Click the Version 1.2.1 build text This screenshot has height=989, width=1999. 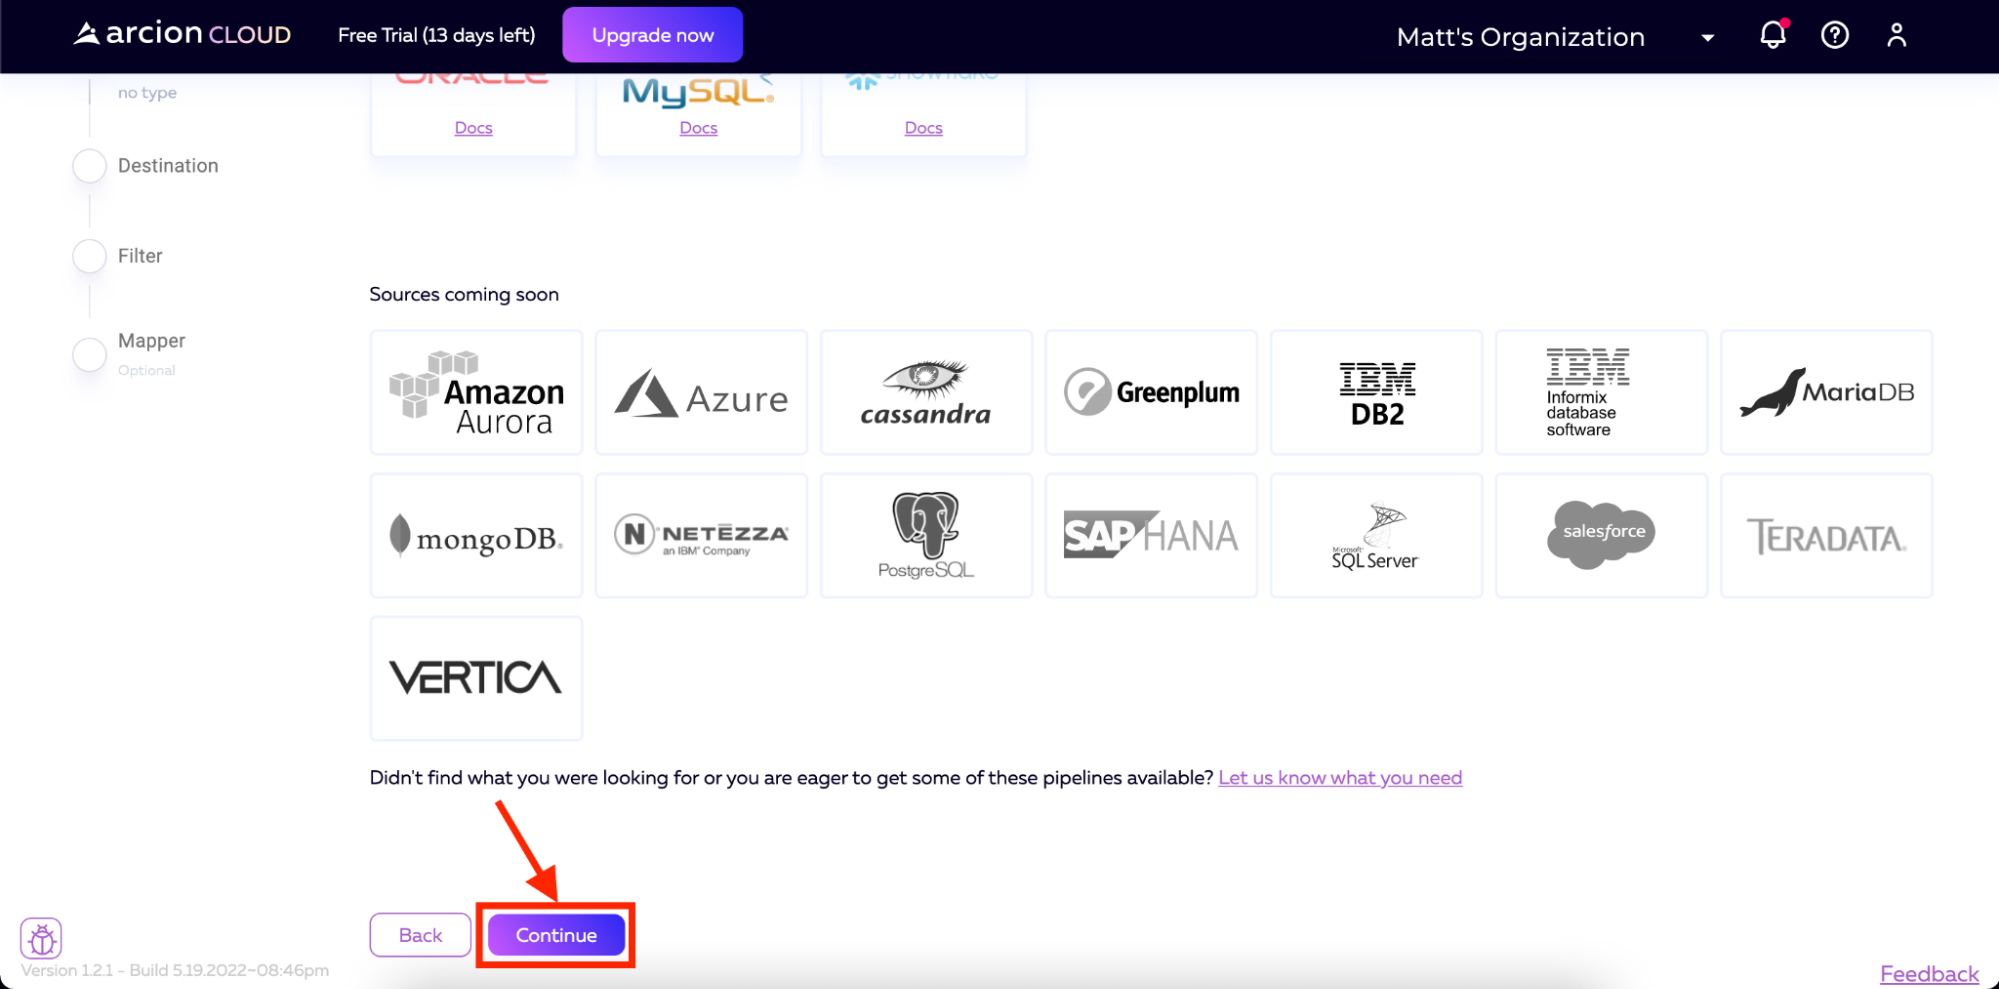pos(174,970)
